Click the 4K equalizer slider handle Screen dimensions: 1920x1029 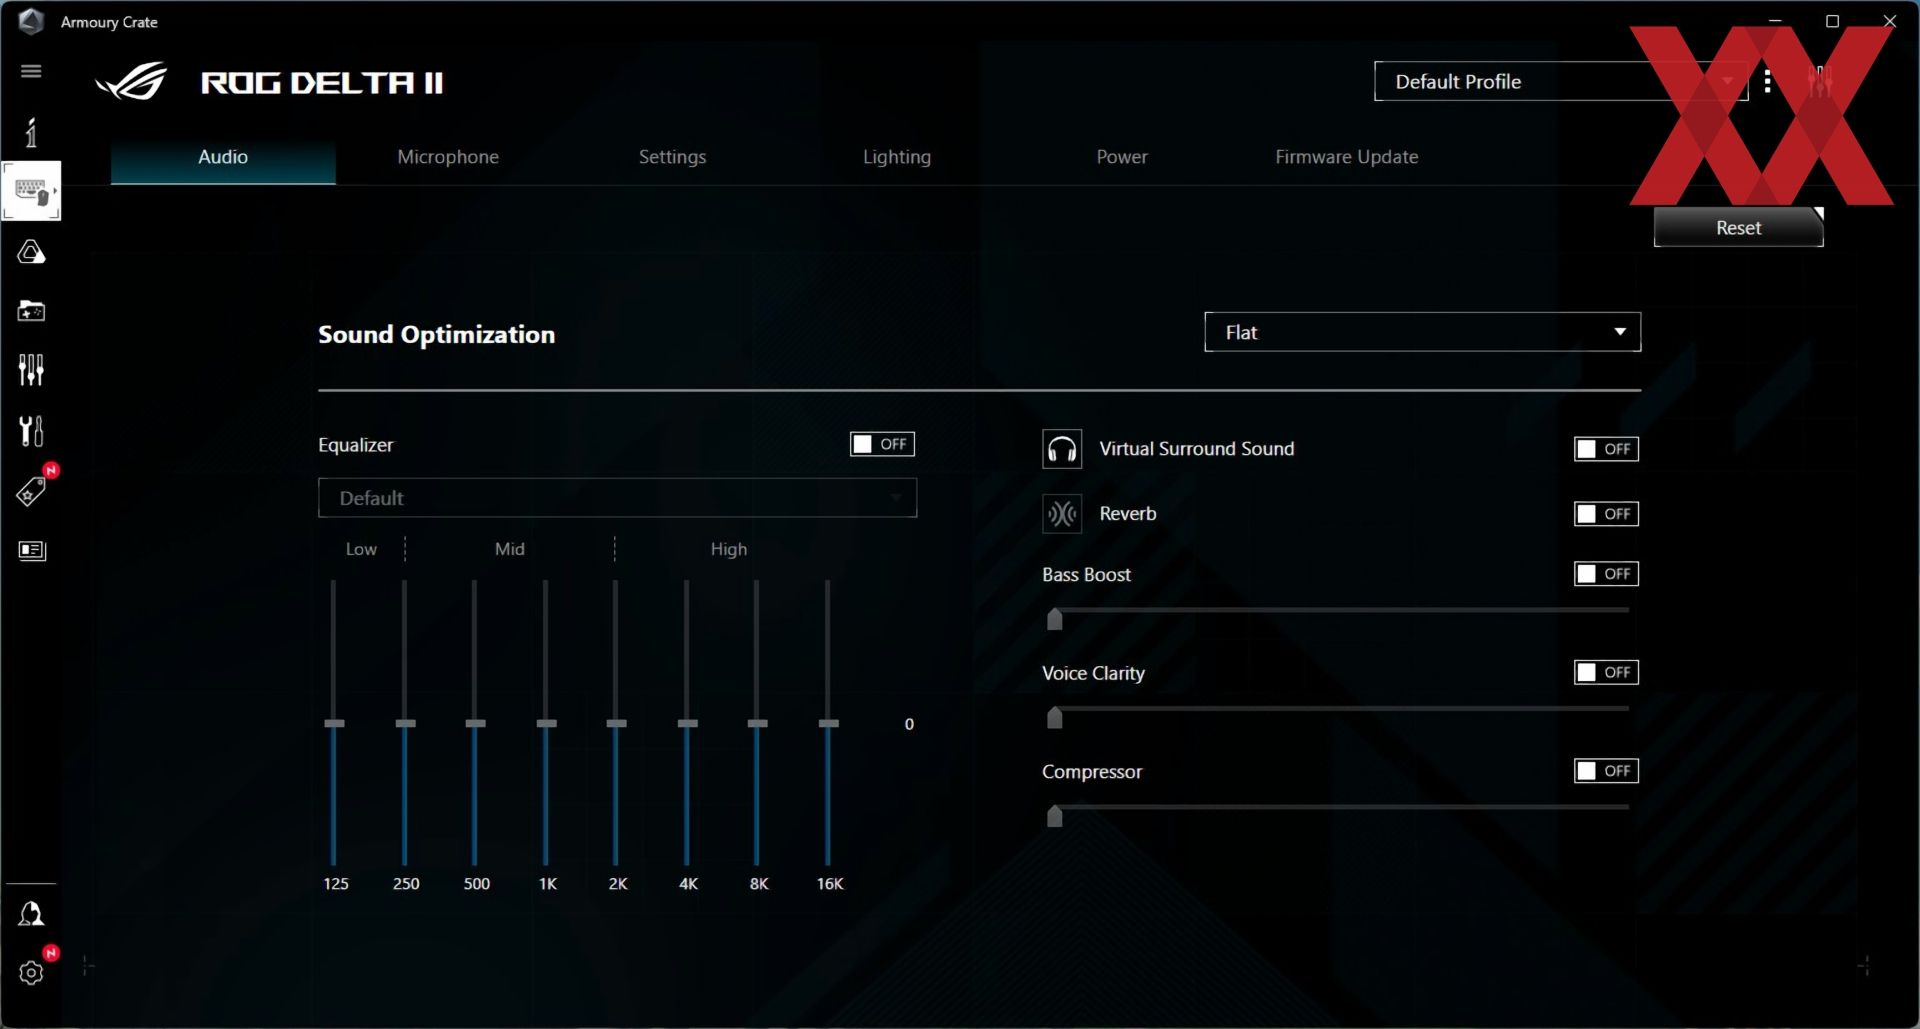688,723
